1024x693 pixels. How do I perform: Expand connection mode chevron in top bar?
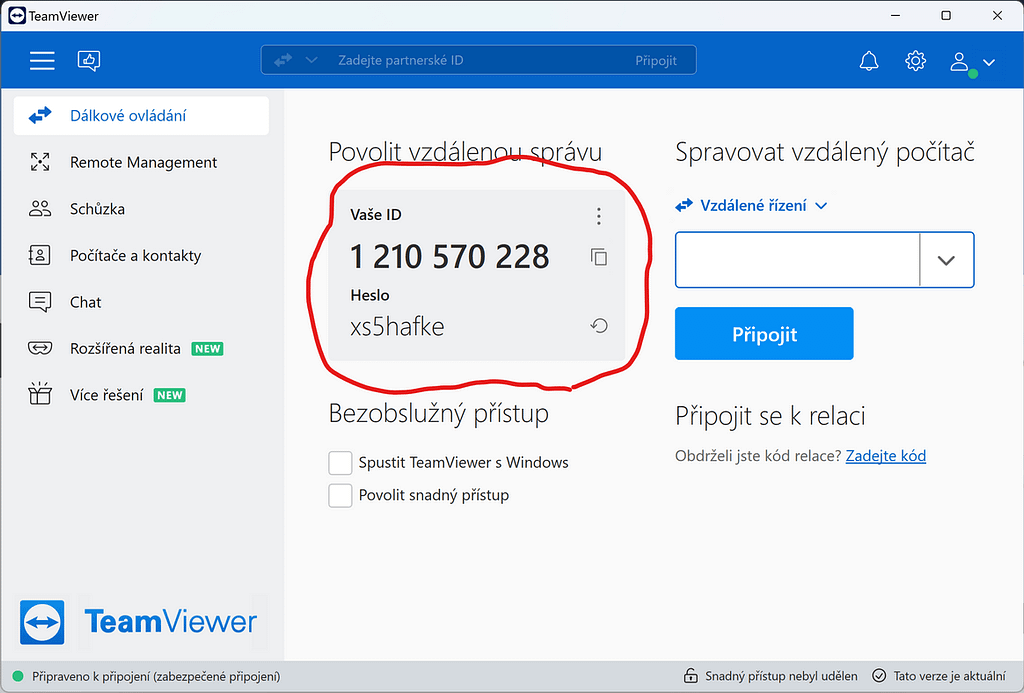coord(312,60)
